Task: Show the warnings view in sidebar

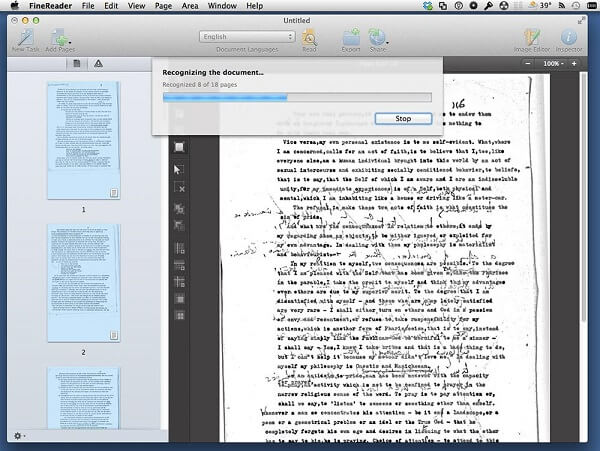Action: (x=98, y=64)
